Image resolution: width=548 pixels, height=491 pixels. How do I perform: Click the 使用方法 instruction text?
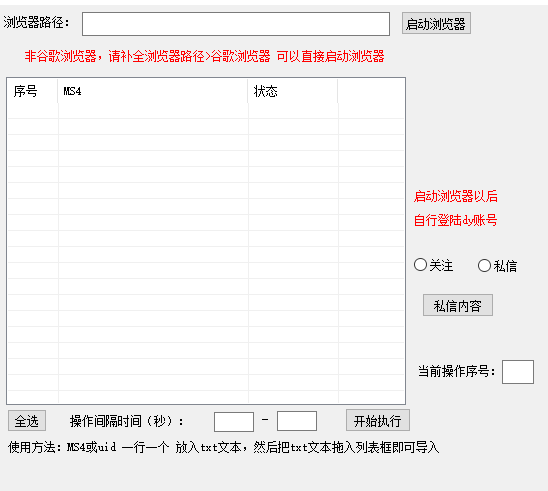click(x=223, y=447)
